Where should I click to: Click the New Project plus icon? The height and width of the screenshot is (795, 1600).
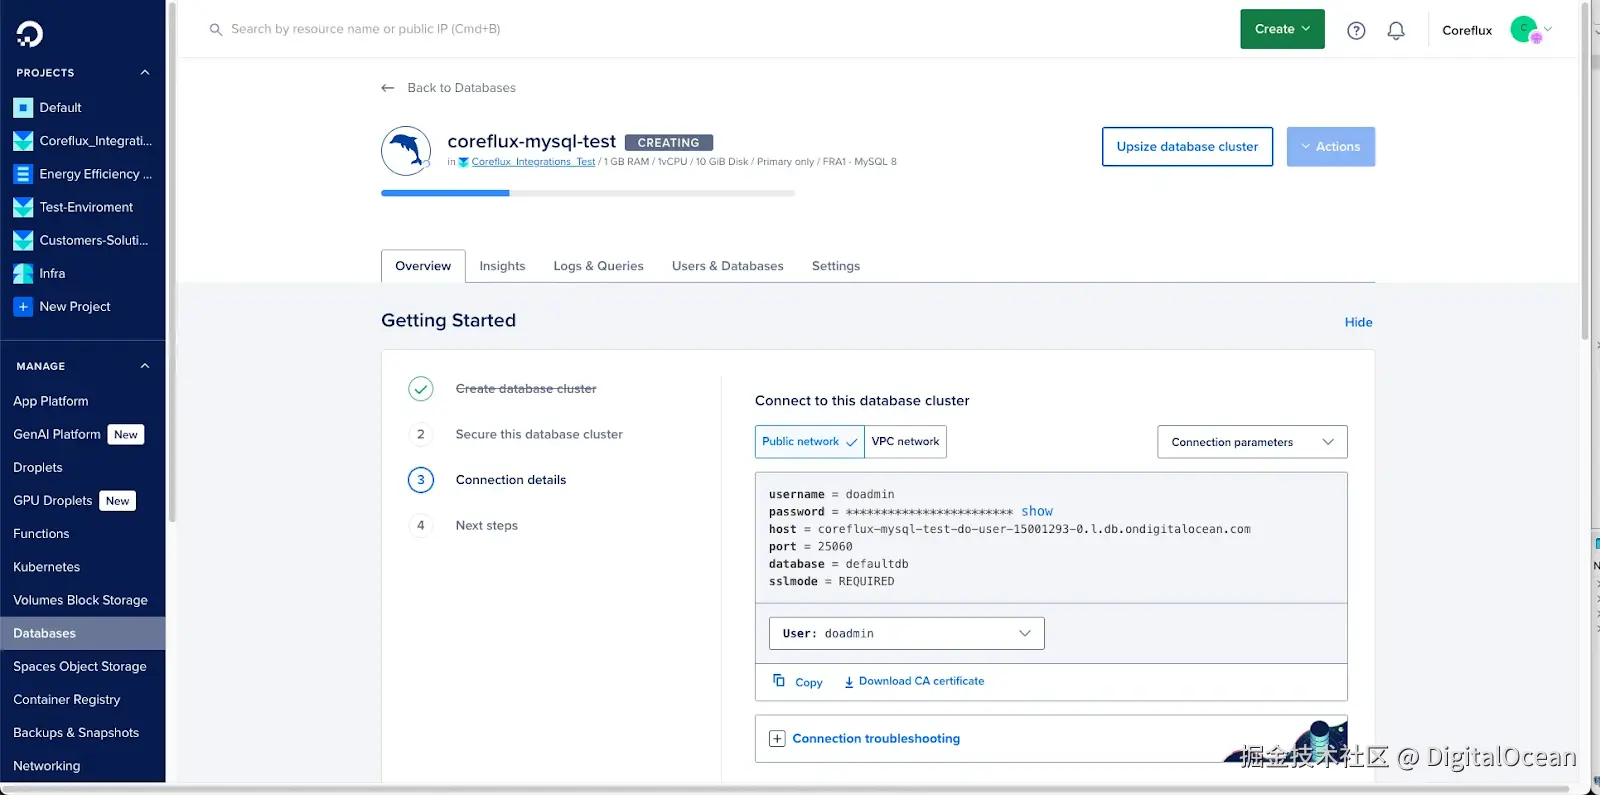[x=23, y=307]
